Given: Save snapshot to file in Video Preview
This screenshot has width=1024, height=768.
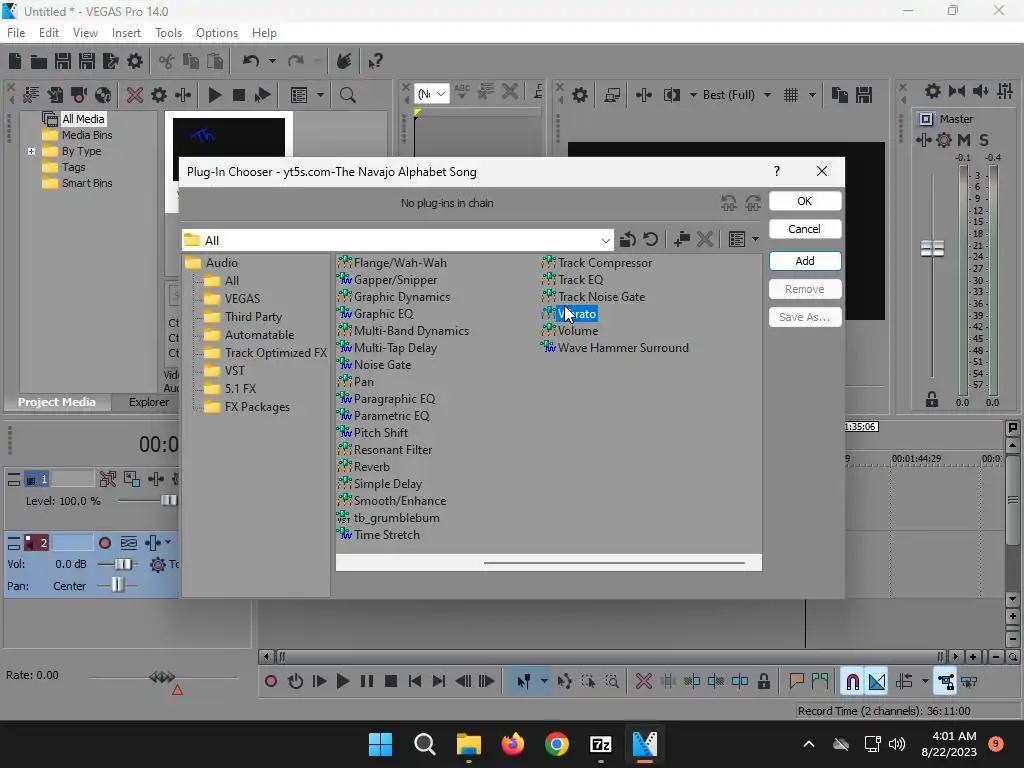Looking at the screenshot, I should pyautogui.click(x=864, y=95).
